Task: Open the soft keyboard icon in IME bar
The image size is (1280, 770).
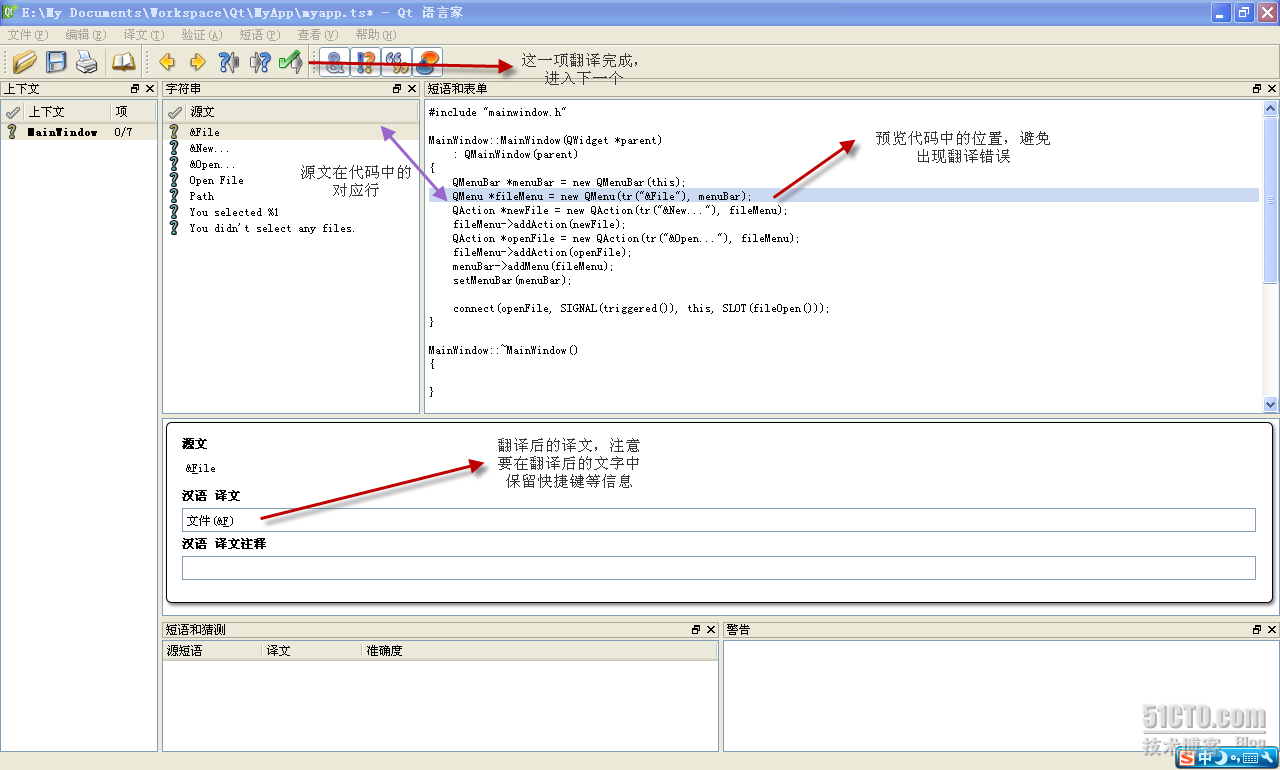Action: click(1249, 758)
